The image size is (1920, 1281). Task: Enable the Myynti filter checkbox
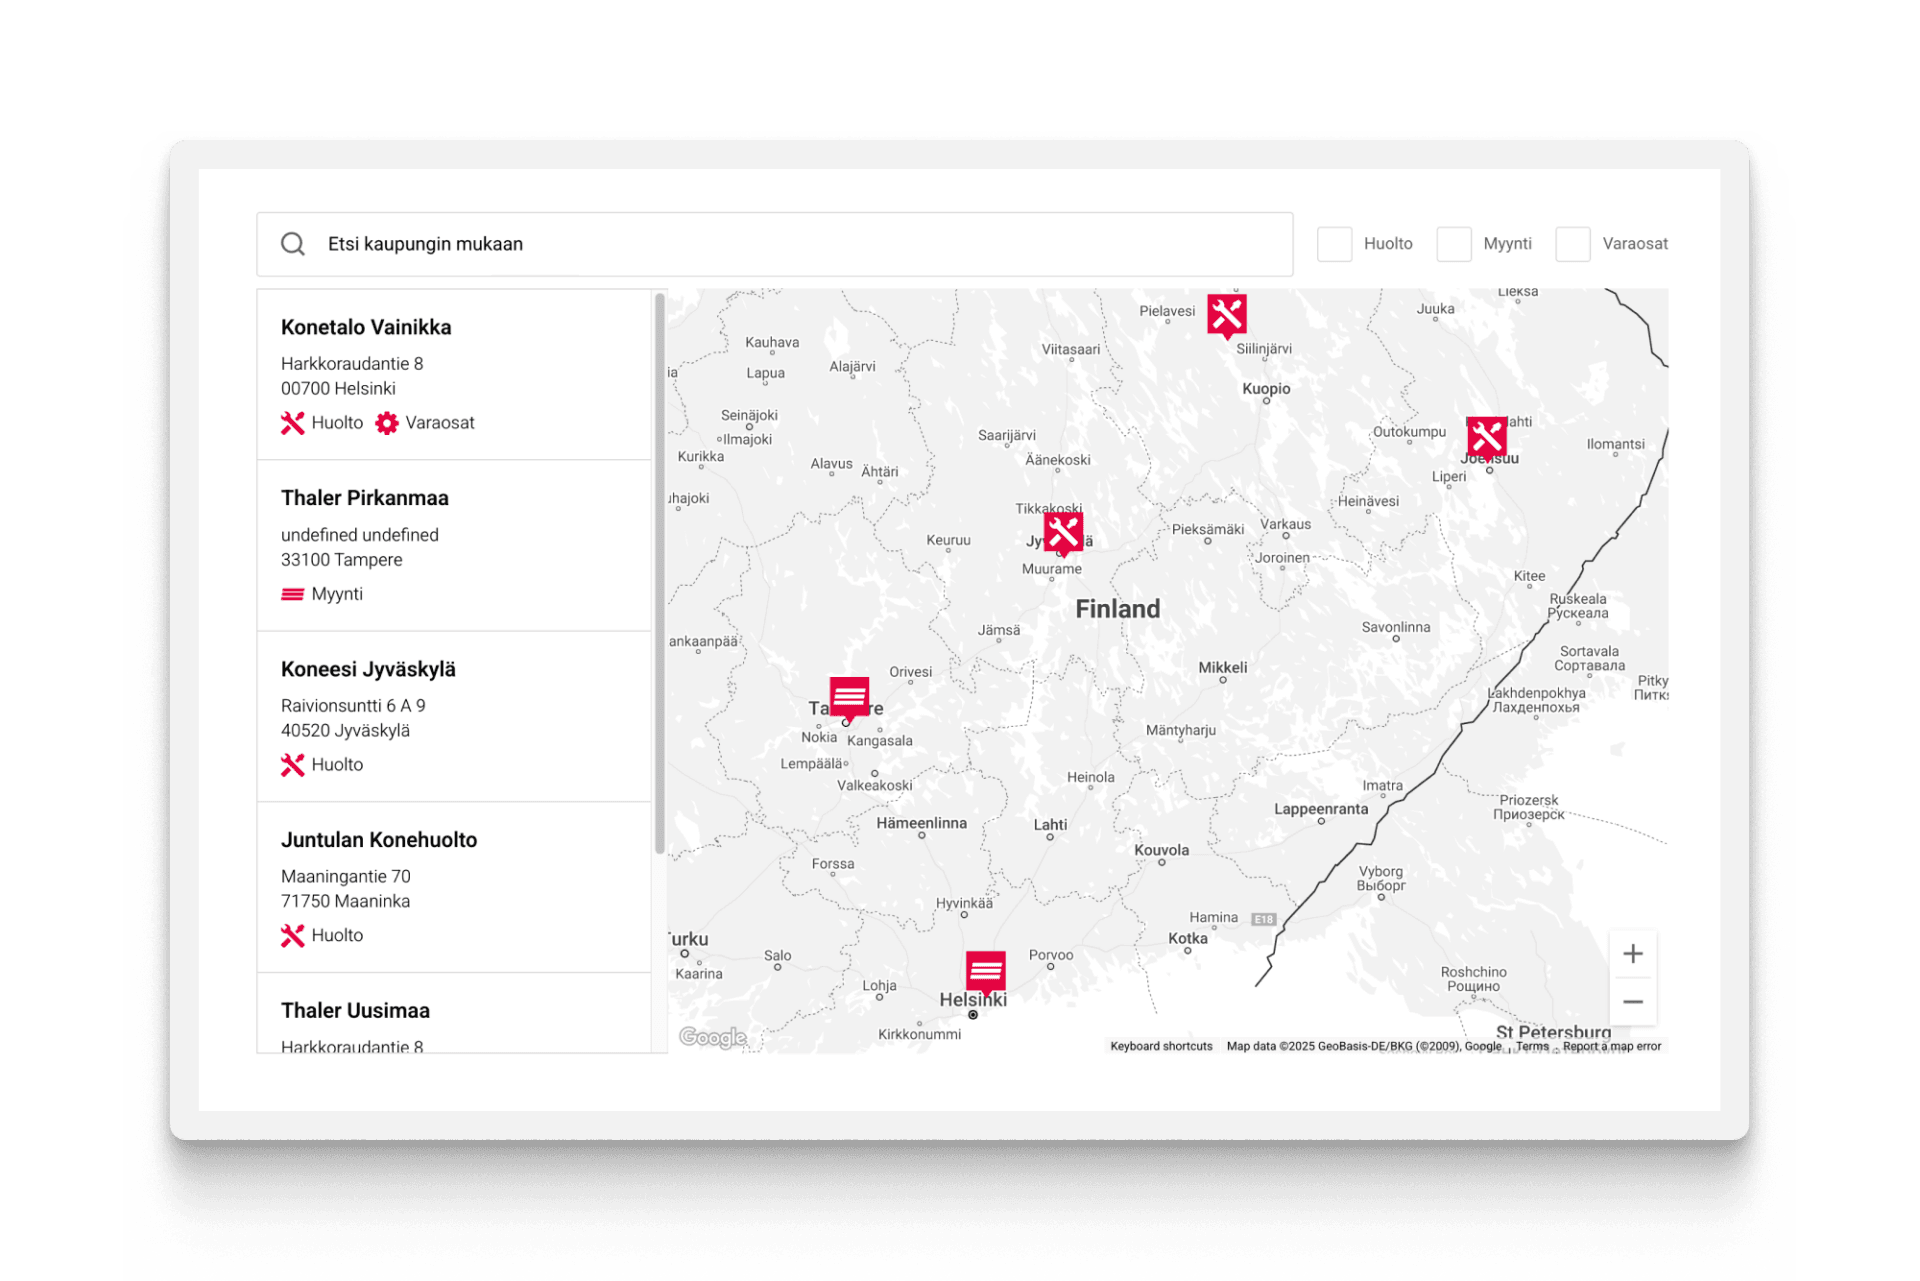coord(1453,244)
